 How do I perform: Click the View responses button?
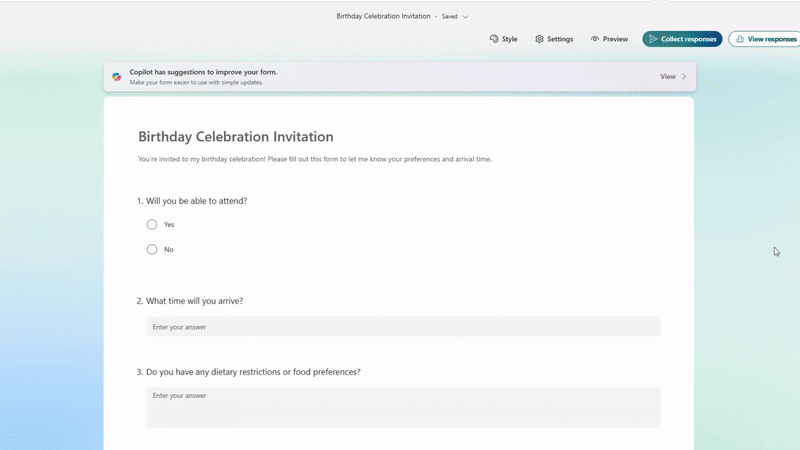pyautogui.click(x=764, y=39)
